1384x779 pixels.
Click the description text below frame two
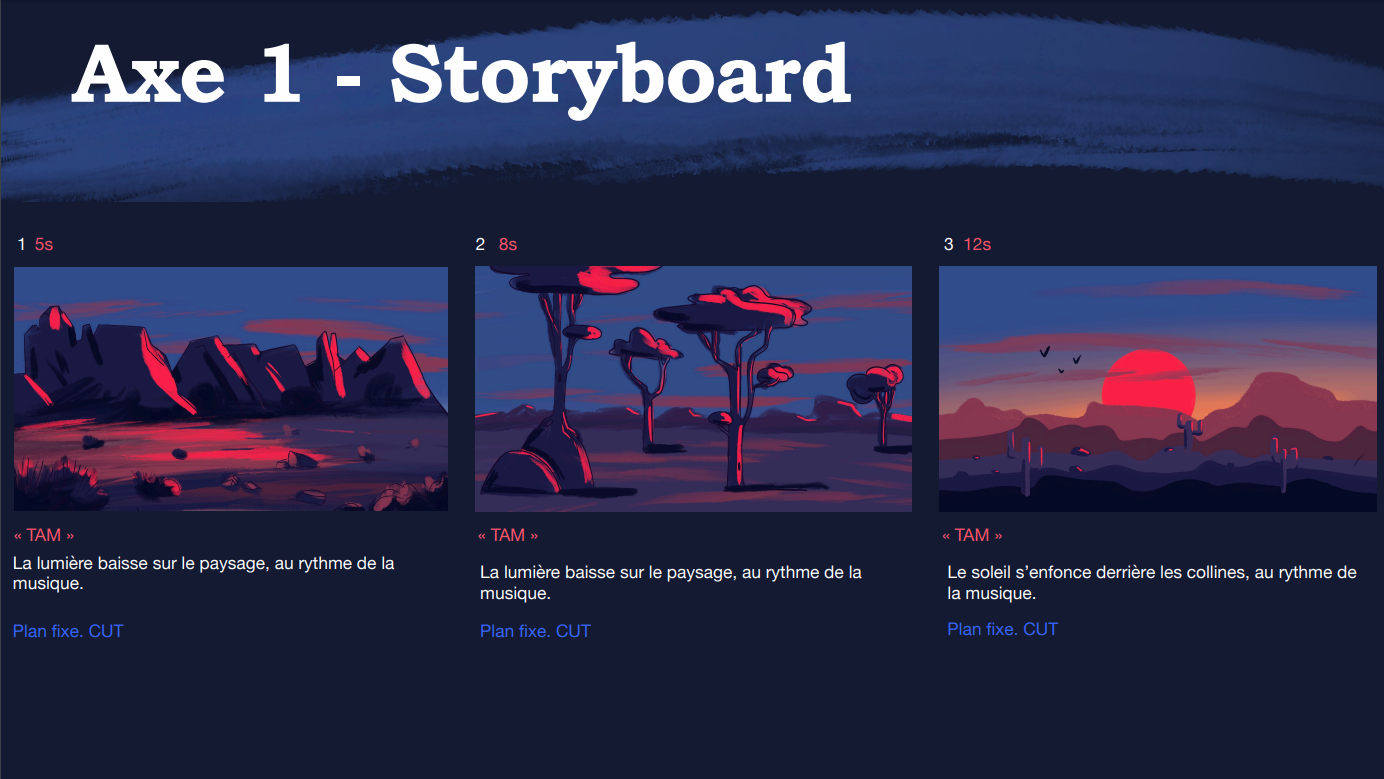(x=671, y=583)
